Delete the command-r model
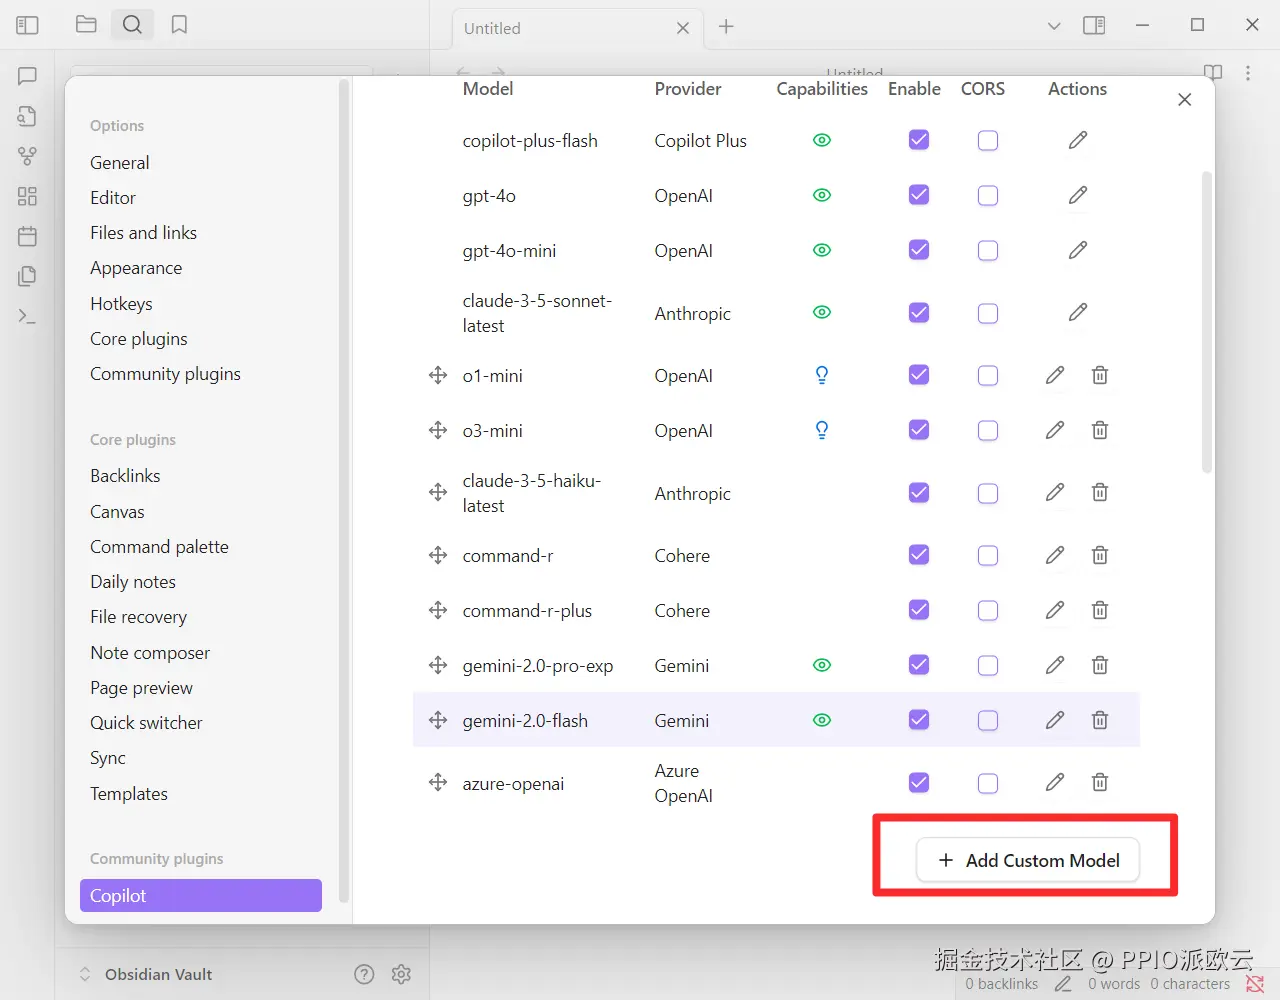The width and height of the screenshot is (1280, 1000). 1100,555
